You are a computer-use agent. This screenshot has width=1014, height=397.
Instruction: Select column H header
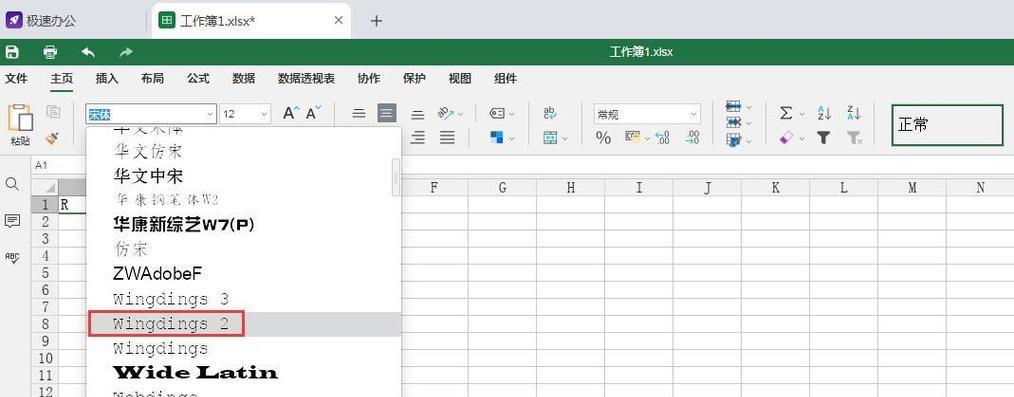click(570, 188)
